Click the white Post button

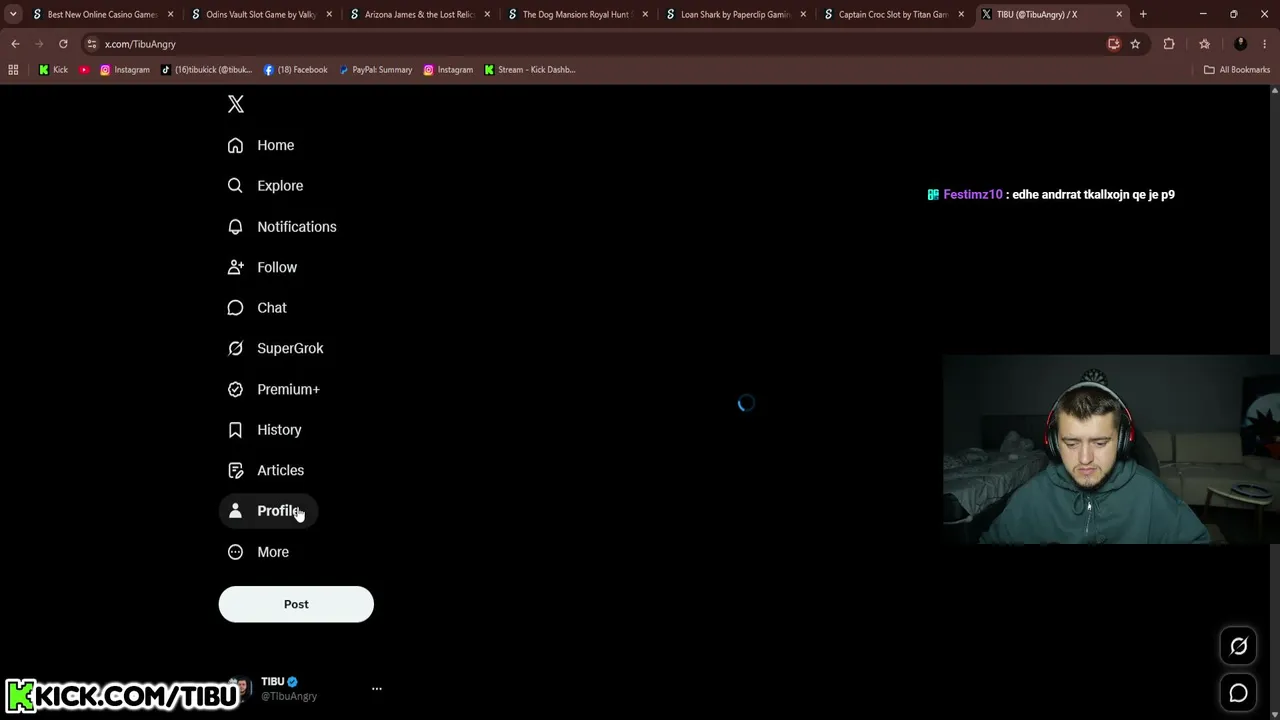click(x=296, y=604)
